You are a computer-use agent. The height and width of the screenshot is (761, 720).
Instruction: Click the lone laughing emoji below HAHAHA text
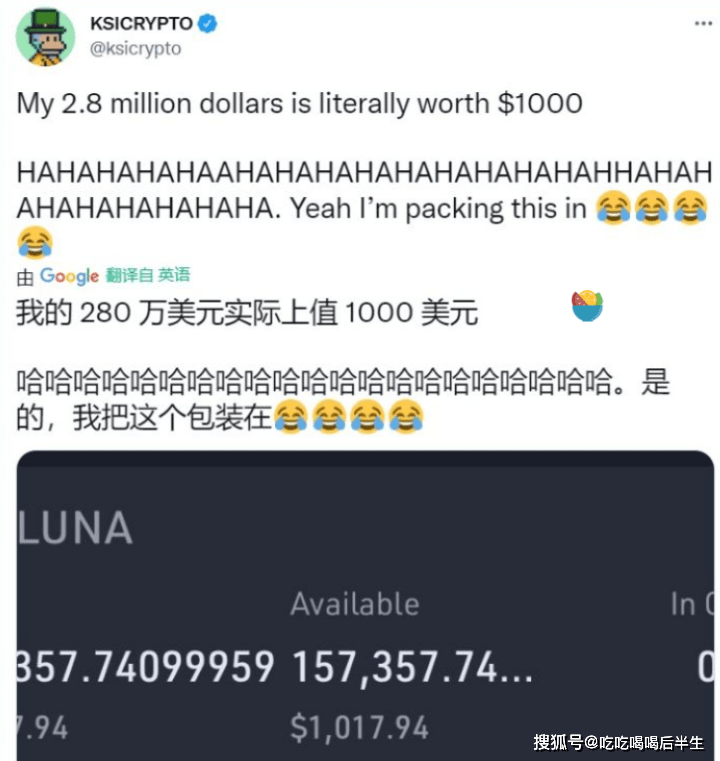pos(35,242)
